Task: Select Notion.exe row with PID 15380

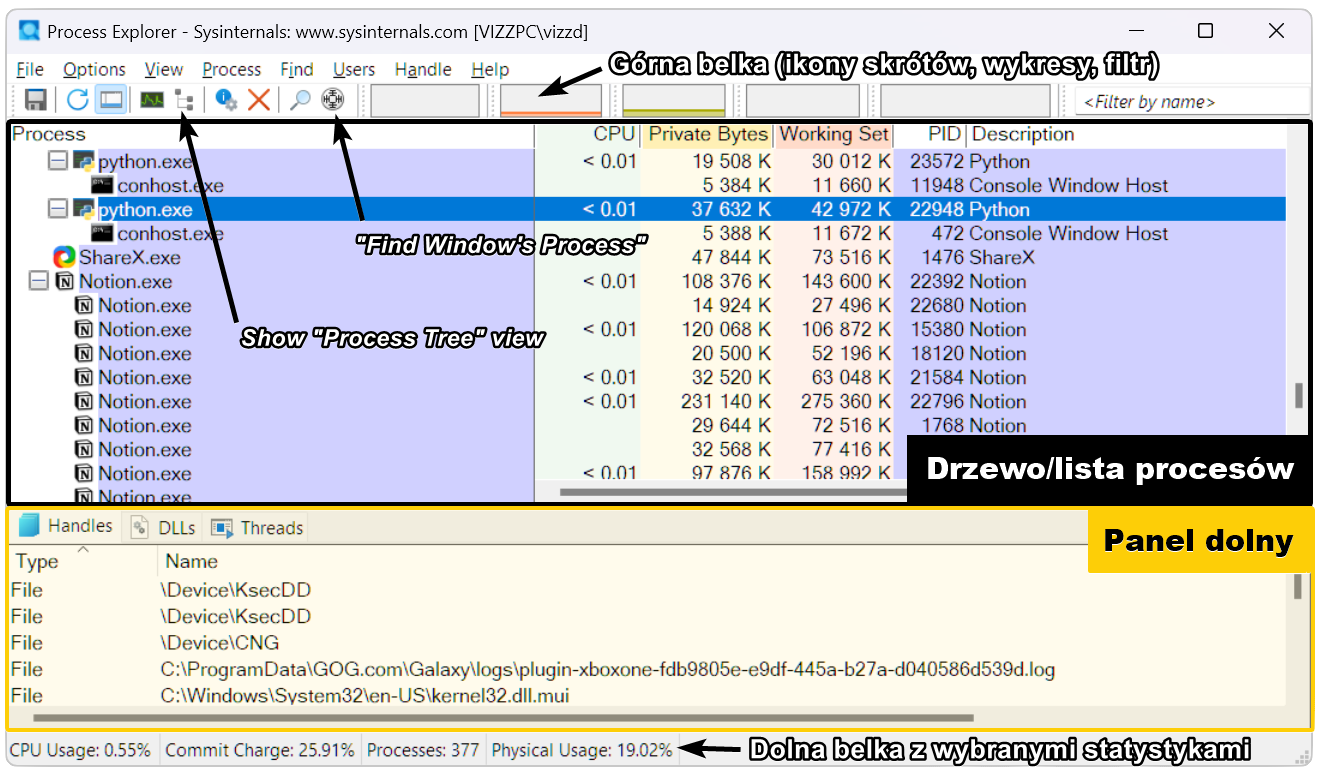Action: 648,330
